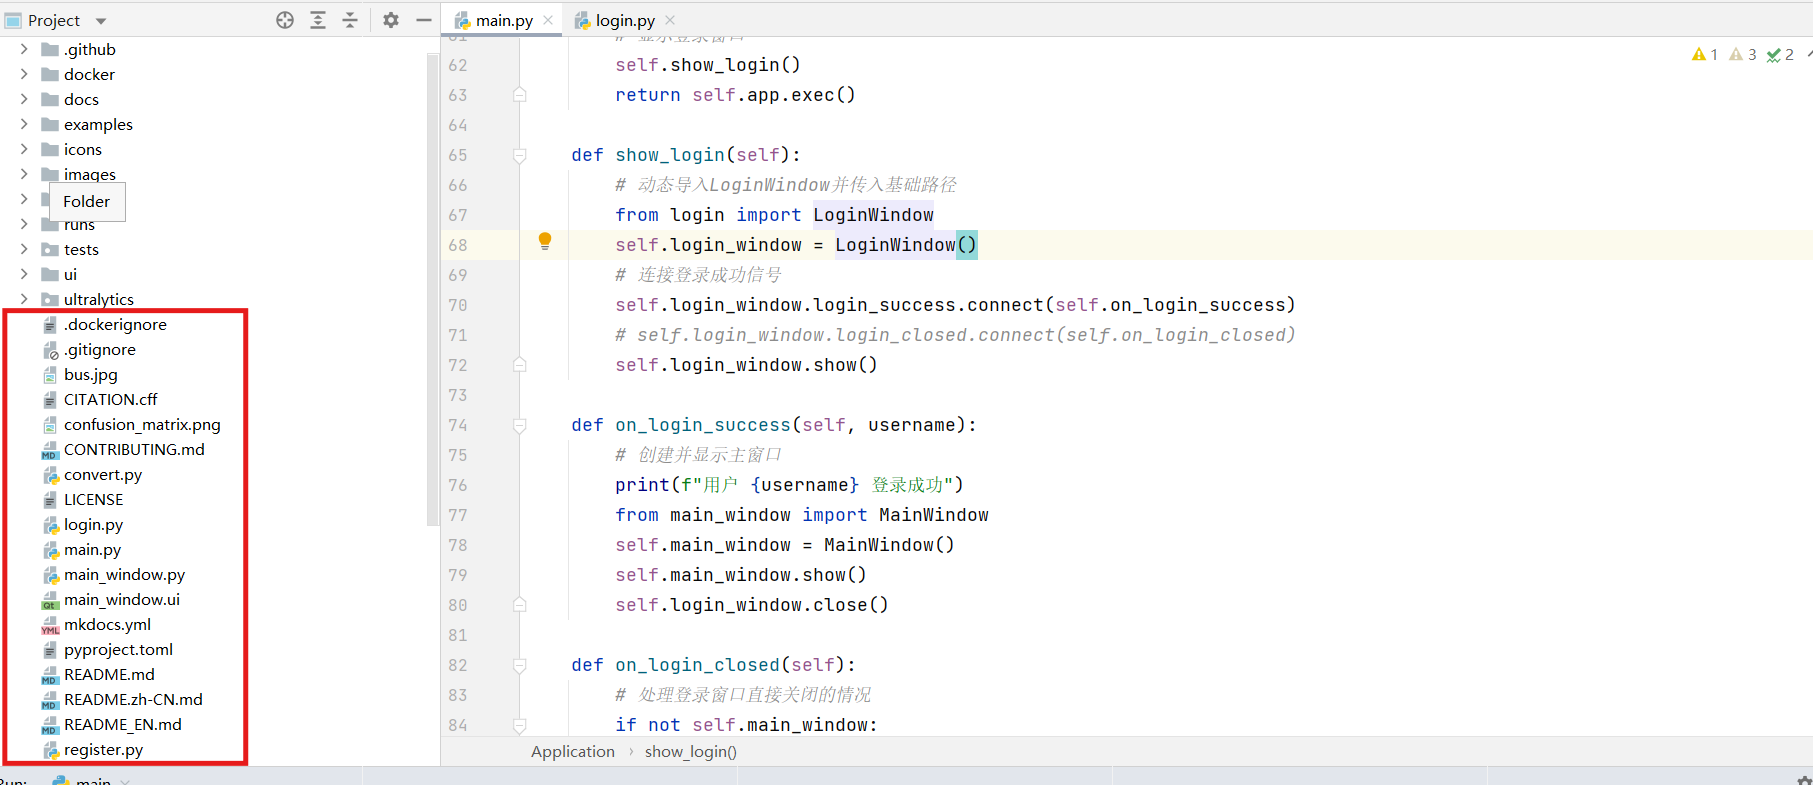1813x785 pixels.
Task: Select README_EN.md file
Action: tap(123, 724)
